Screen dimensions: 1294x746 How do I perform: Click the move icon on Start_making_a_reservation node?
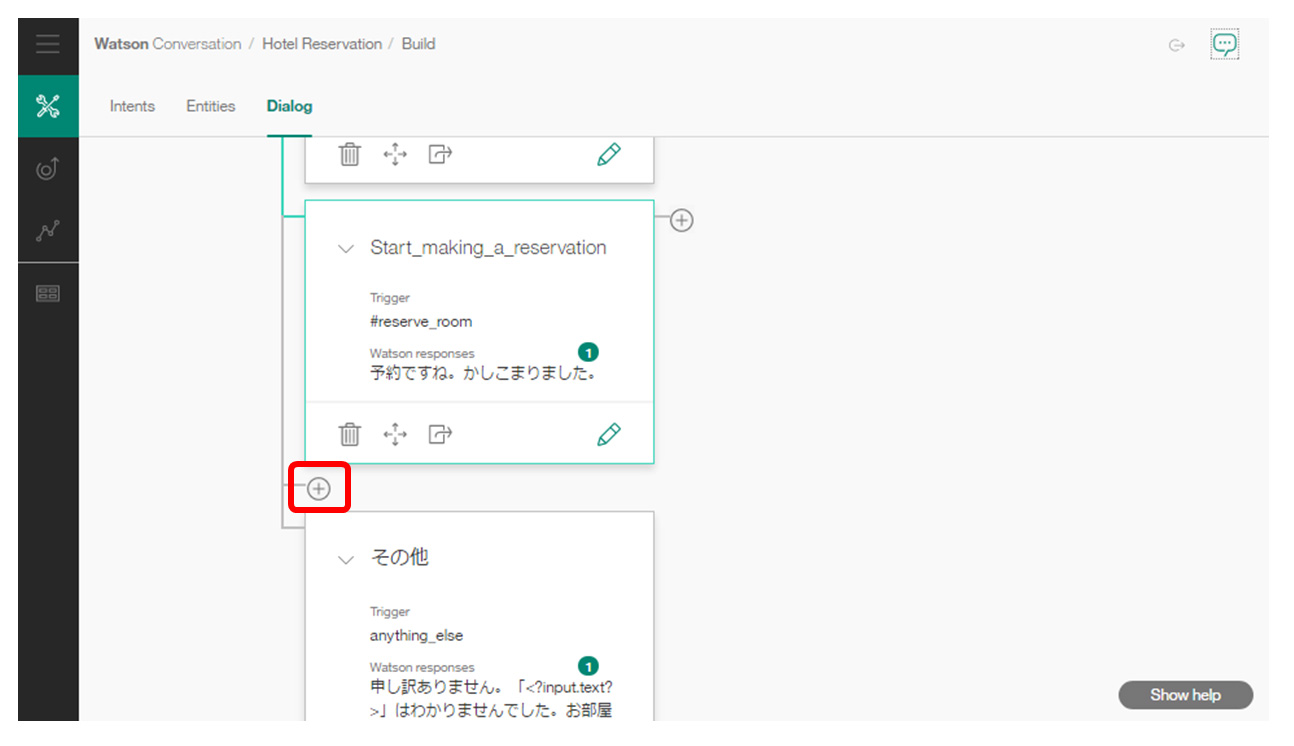point(396,434)
